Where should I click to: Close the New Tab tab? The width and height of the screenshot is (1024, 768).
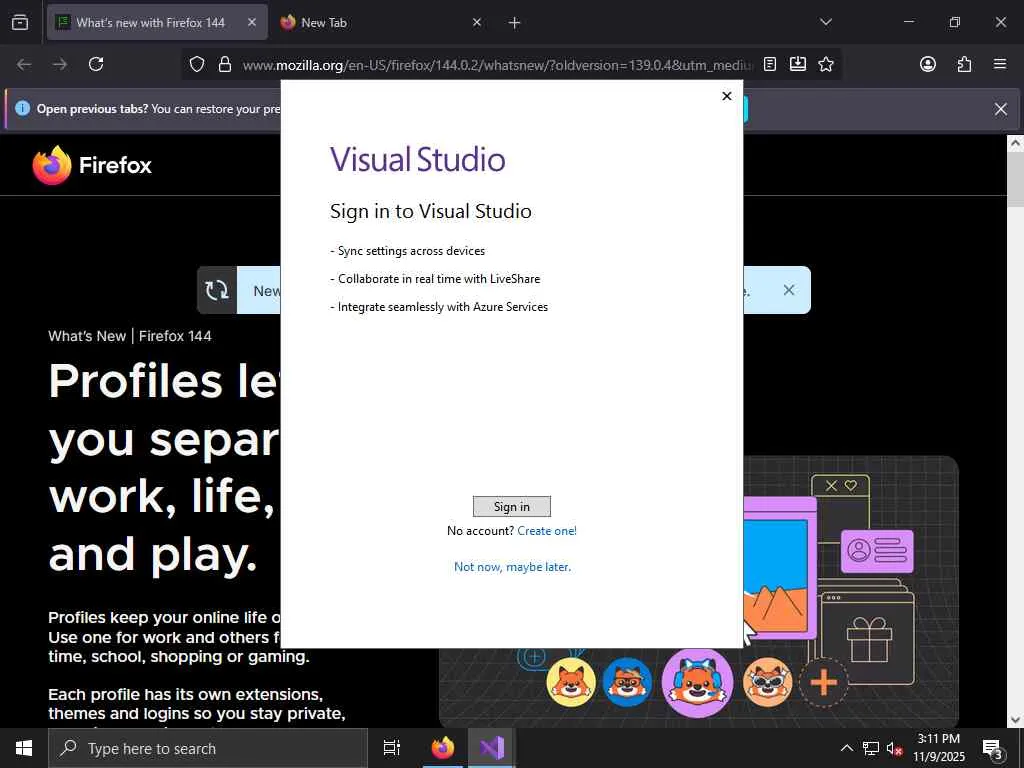[477, 22]
